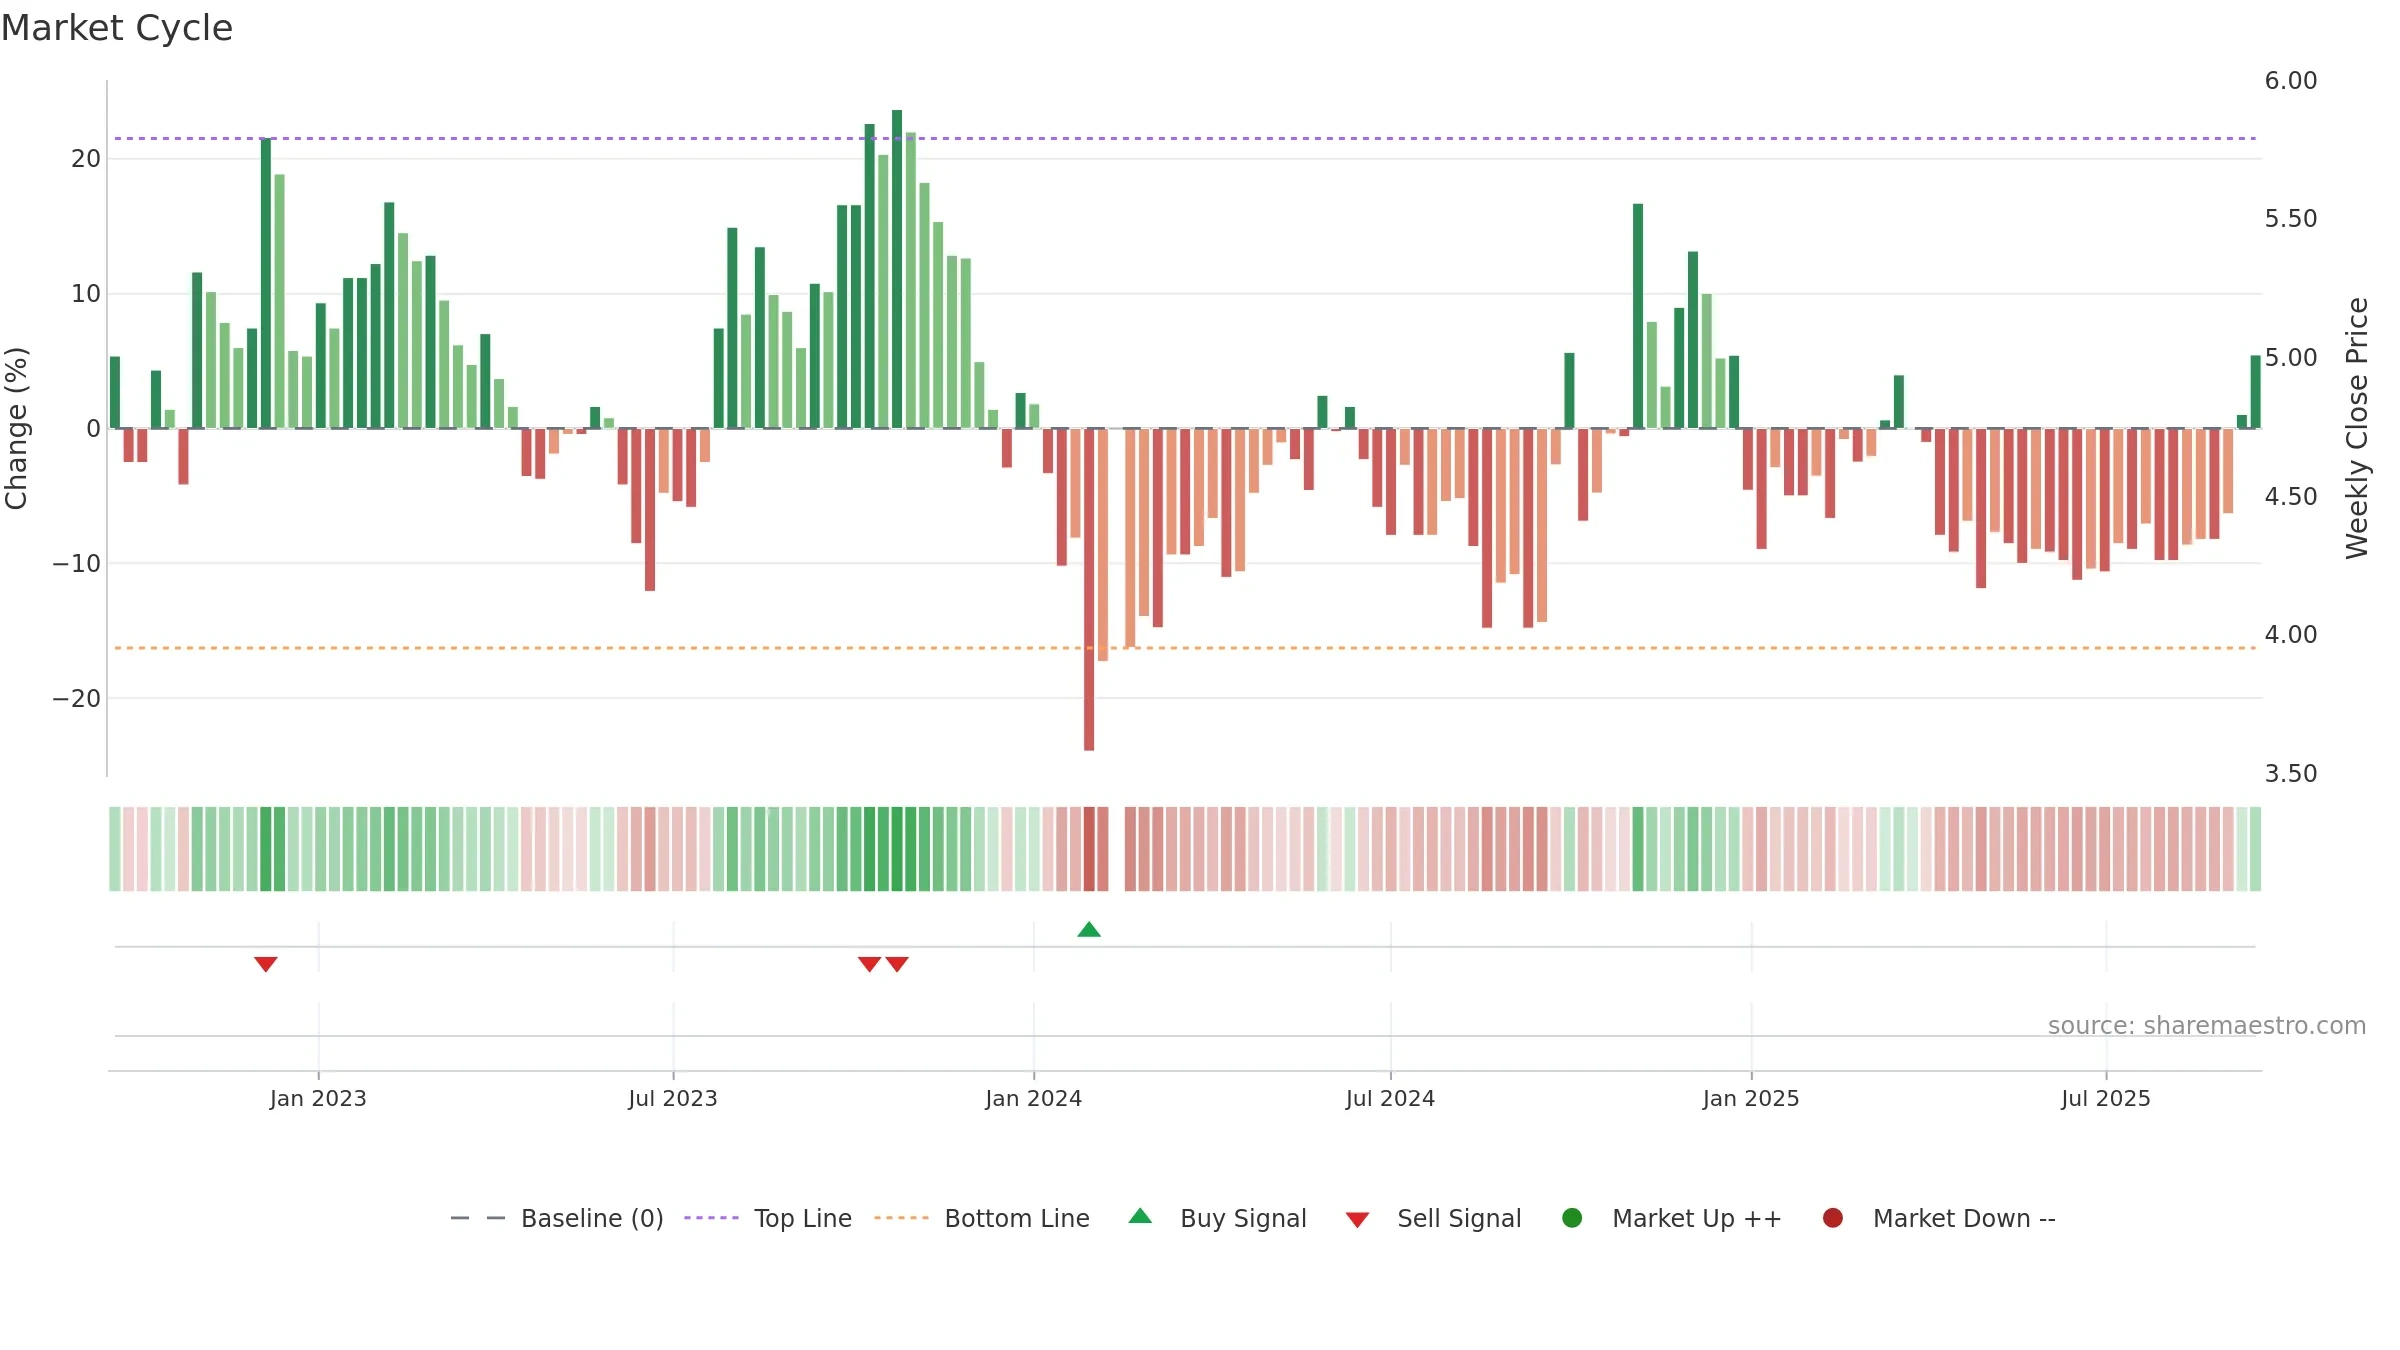Toggle the Bottom Line legend entry

point(982,1218)
